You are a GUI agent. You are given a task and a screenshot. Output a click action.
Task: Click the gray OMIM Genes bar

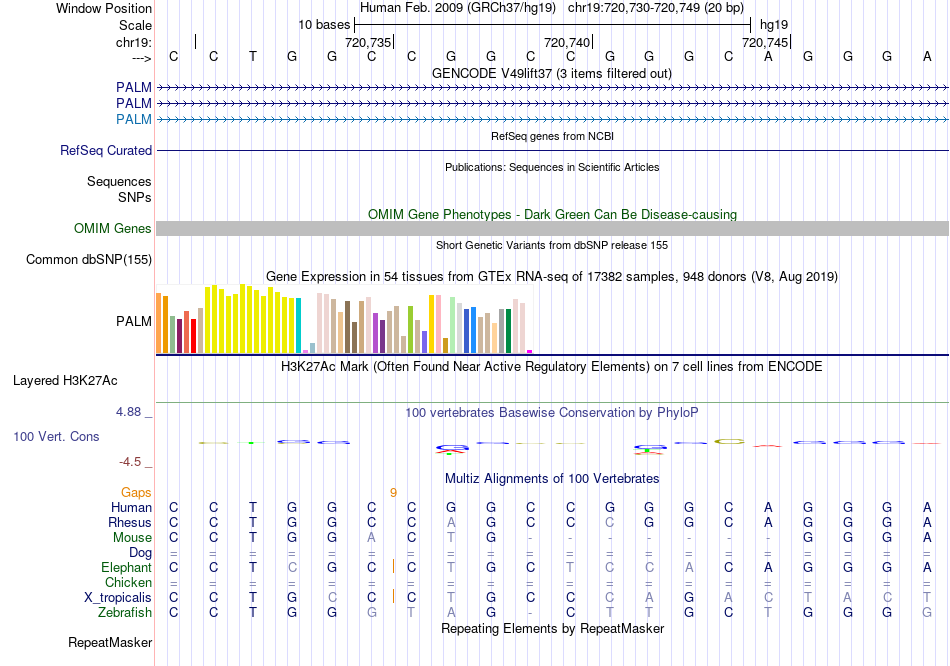coord(552,228)
